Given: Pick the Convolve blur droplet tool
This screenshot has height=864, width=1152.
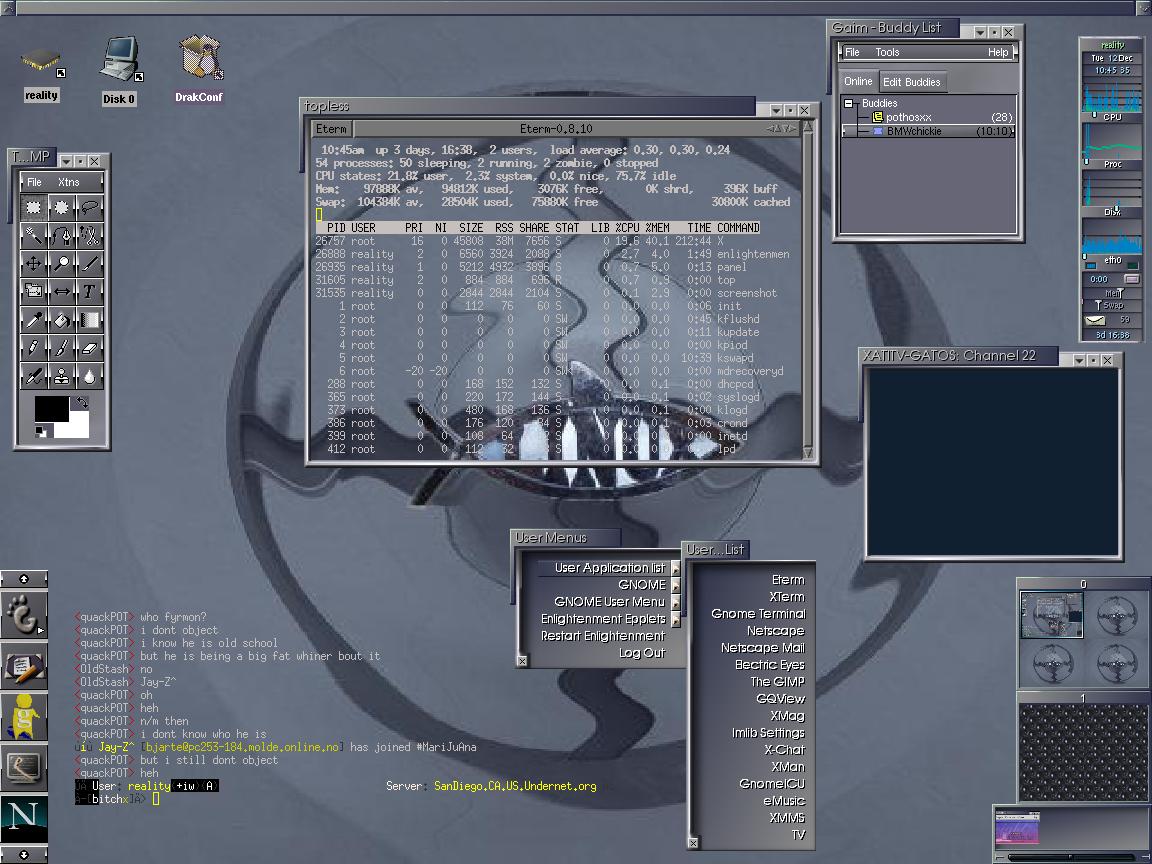Looking at the screenshot, I should 90,375.
